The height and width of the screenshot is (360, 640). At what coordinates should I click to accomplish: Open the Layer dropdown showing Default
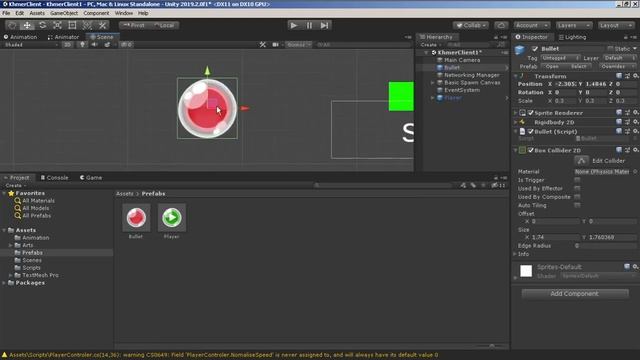pos(619,58)
